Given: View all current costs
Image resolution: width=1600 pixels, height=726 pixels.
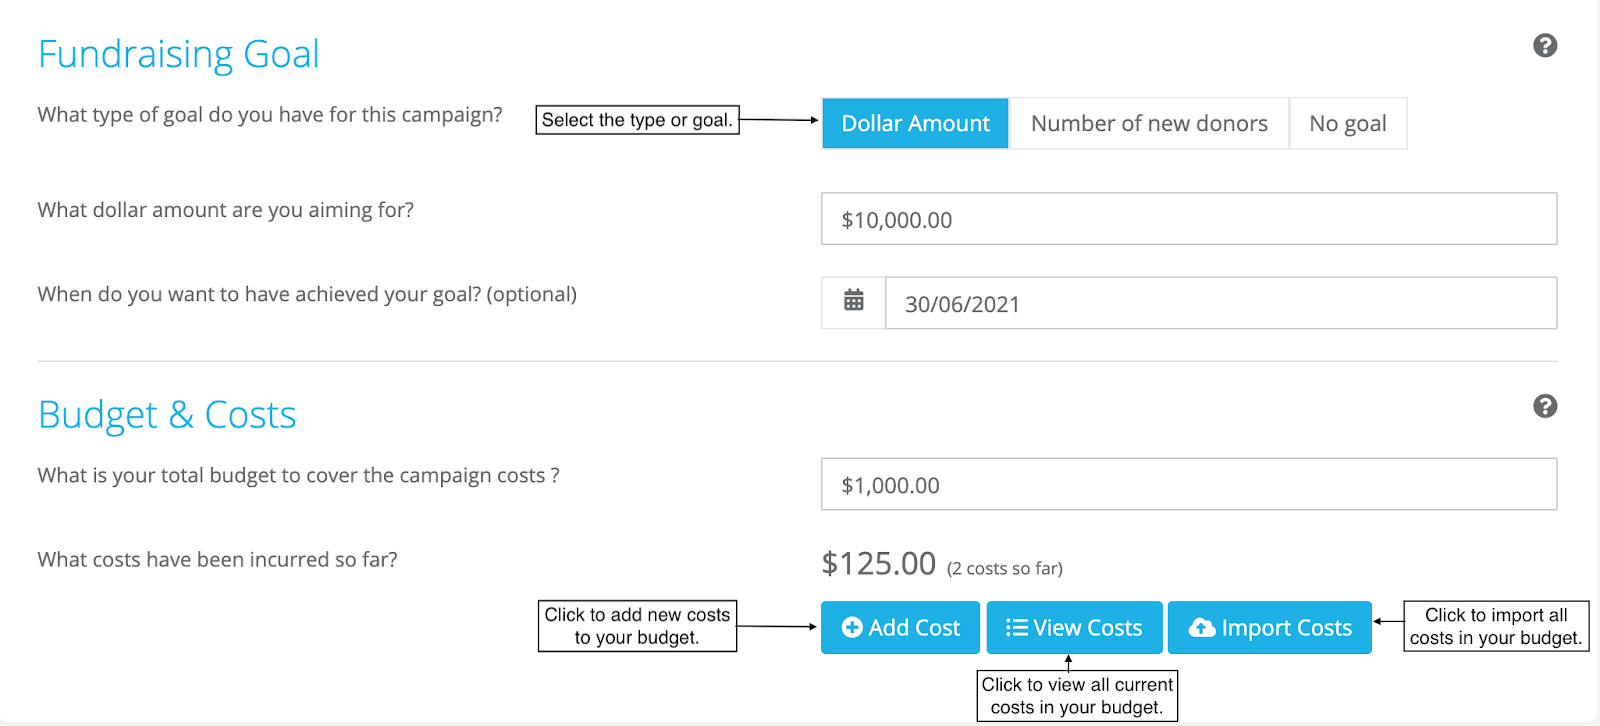Looking at the screenshot, I should point(1074,627).
